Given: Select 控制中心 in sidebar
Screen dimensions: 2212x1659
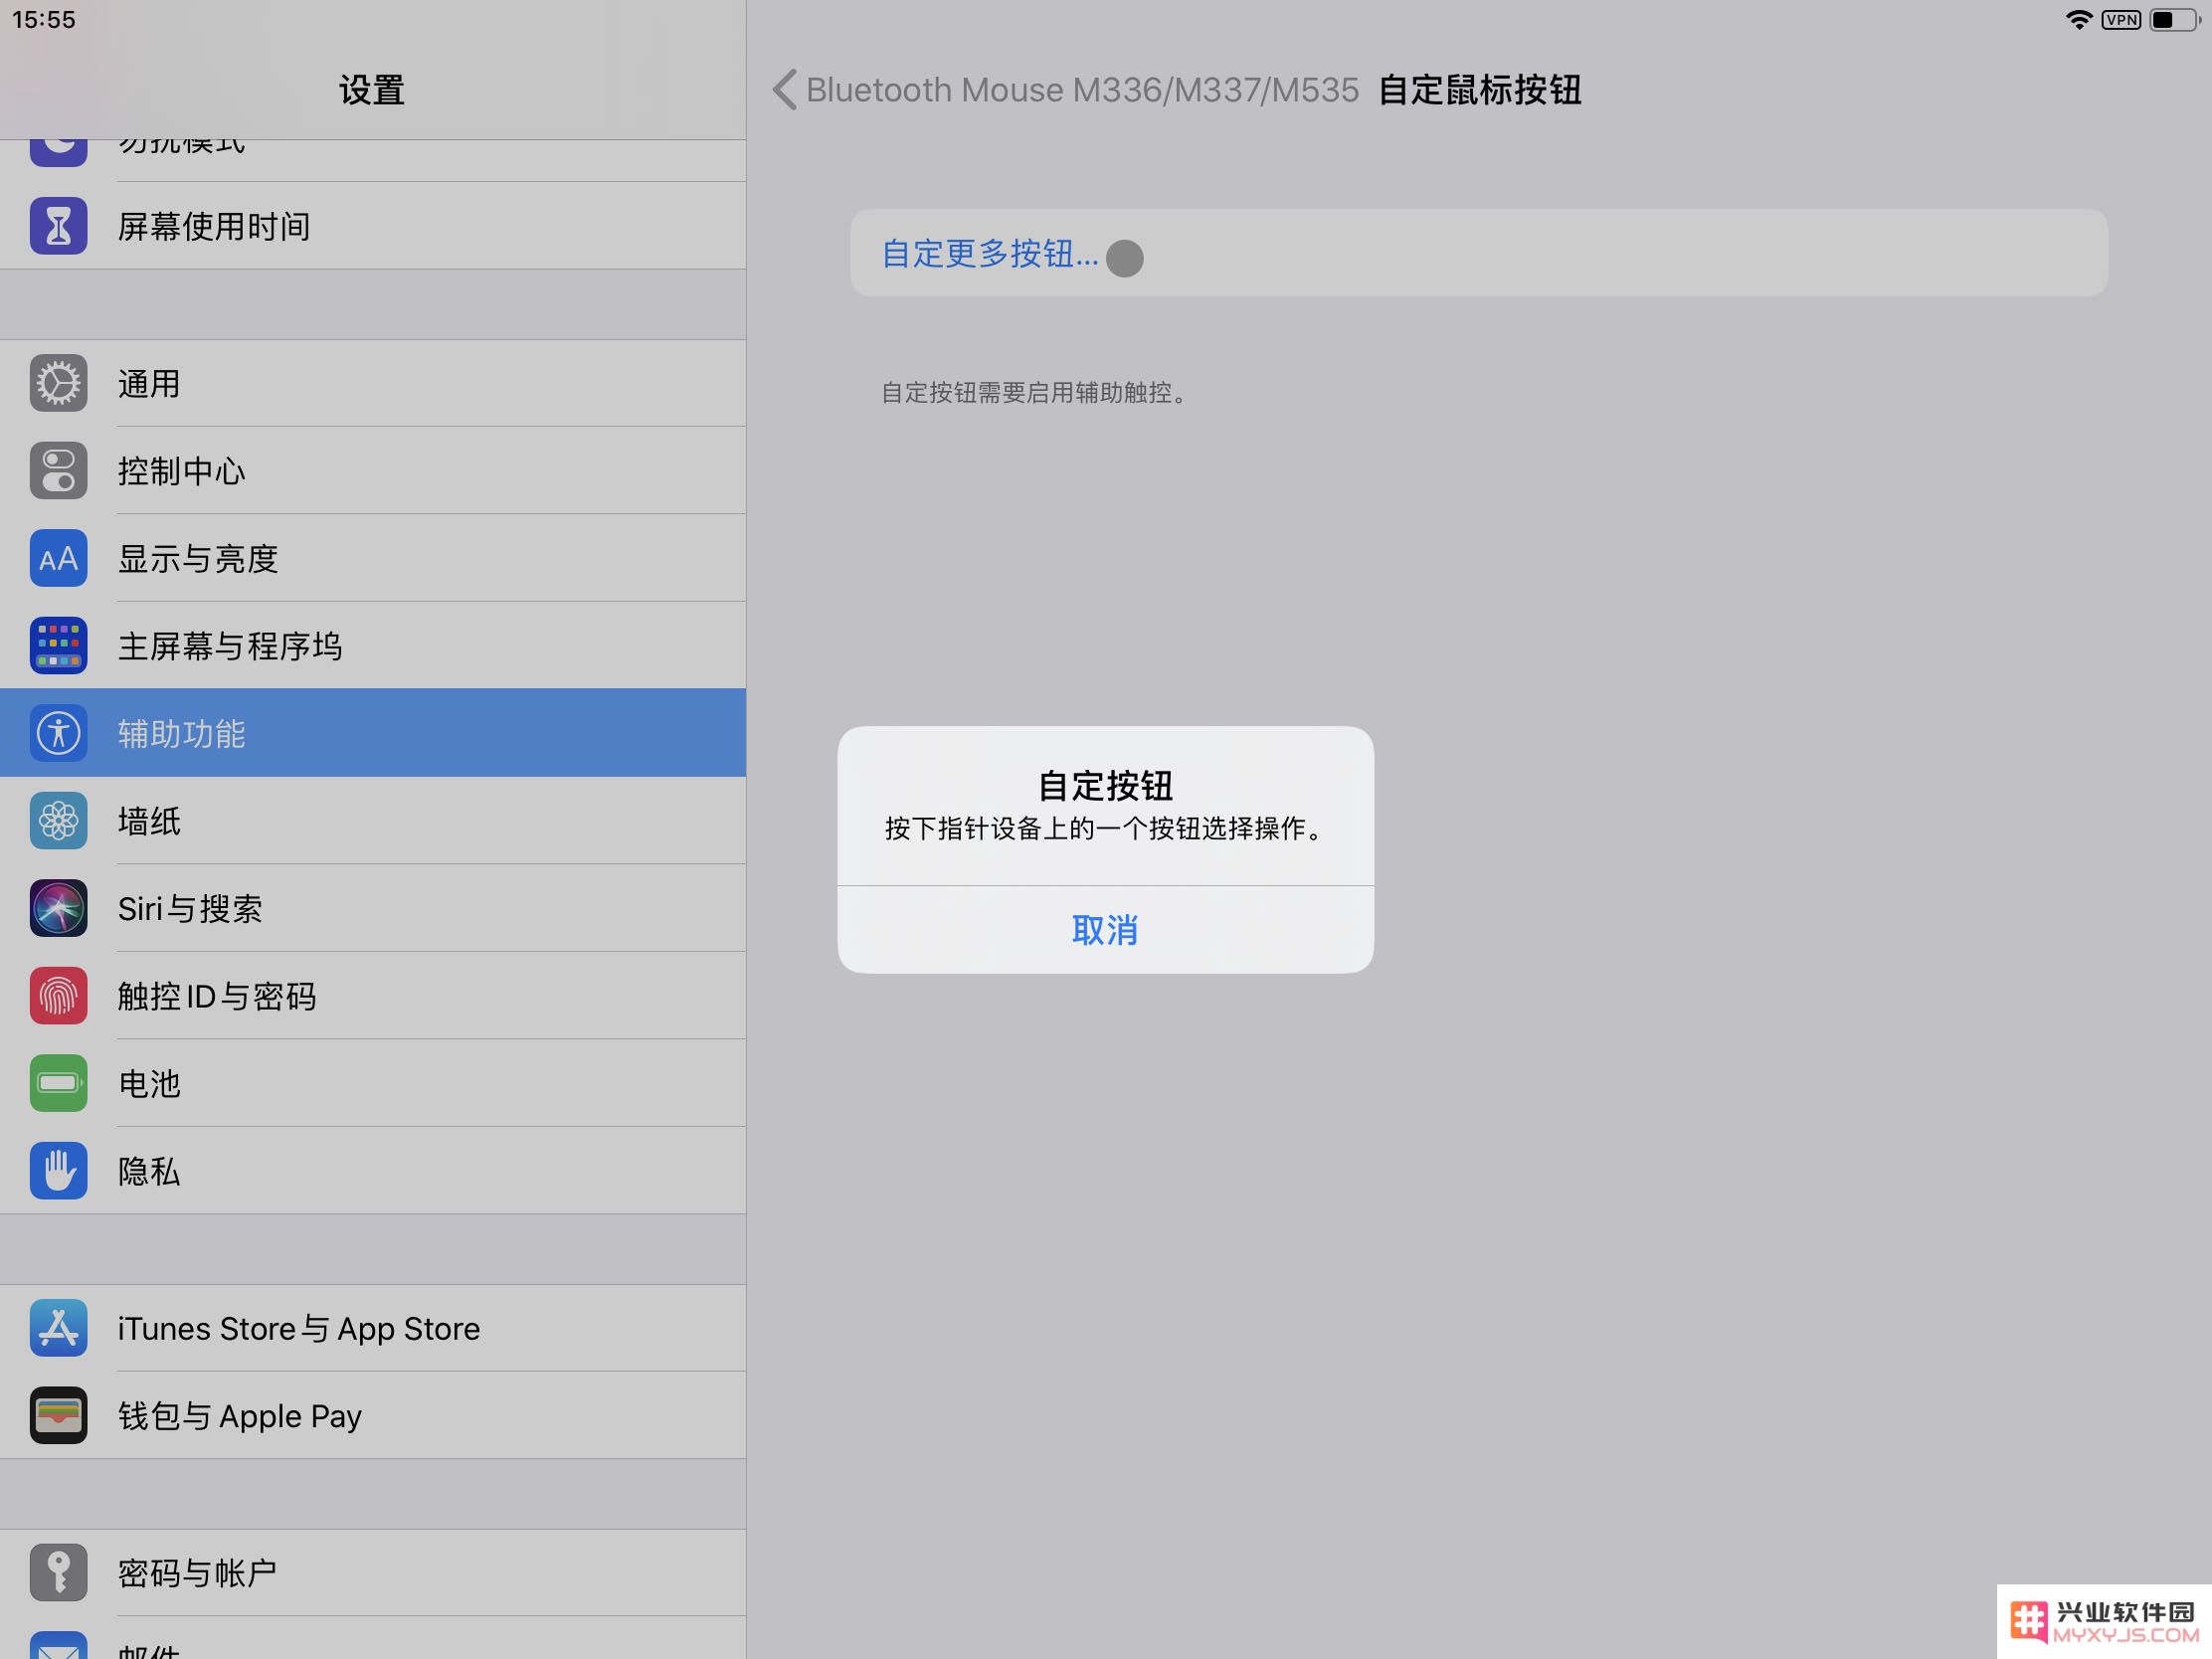Looking at the screenshot, I should (x=373, y=471).
